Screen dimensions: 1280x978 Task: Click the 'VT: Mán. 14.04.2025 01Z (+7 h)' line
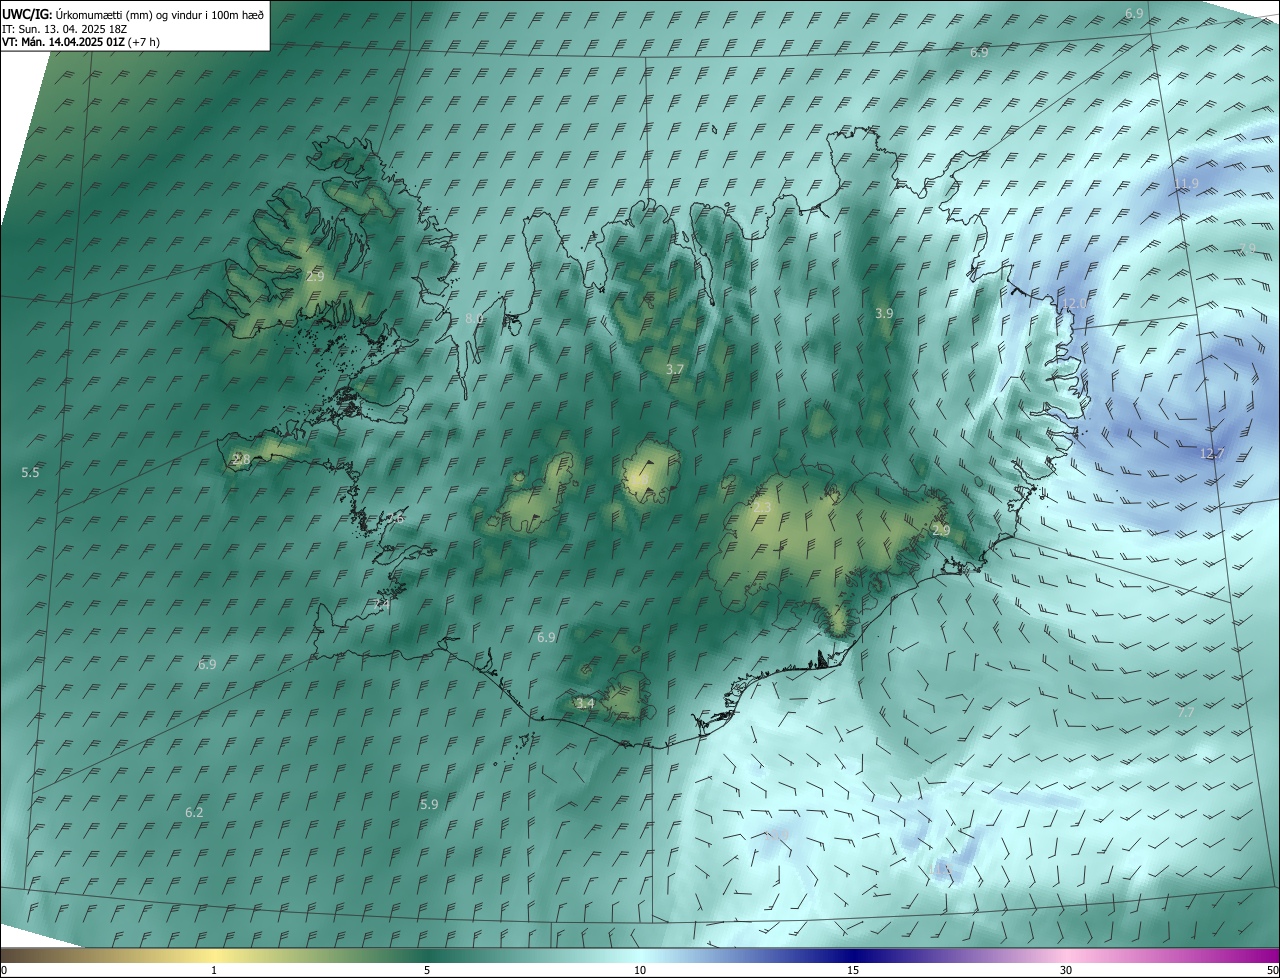tap(81, 42)
